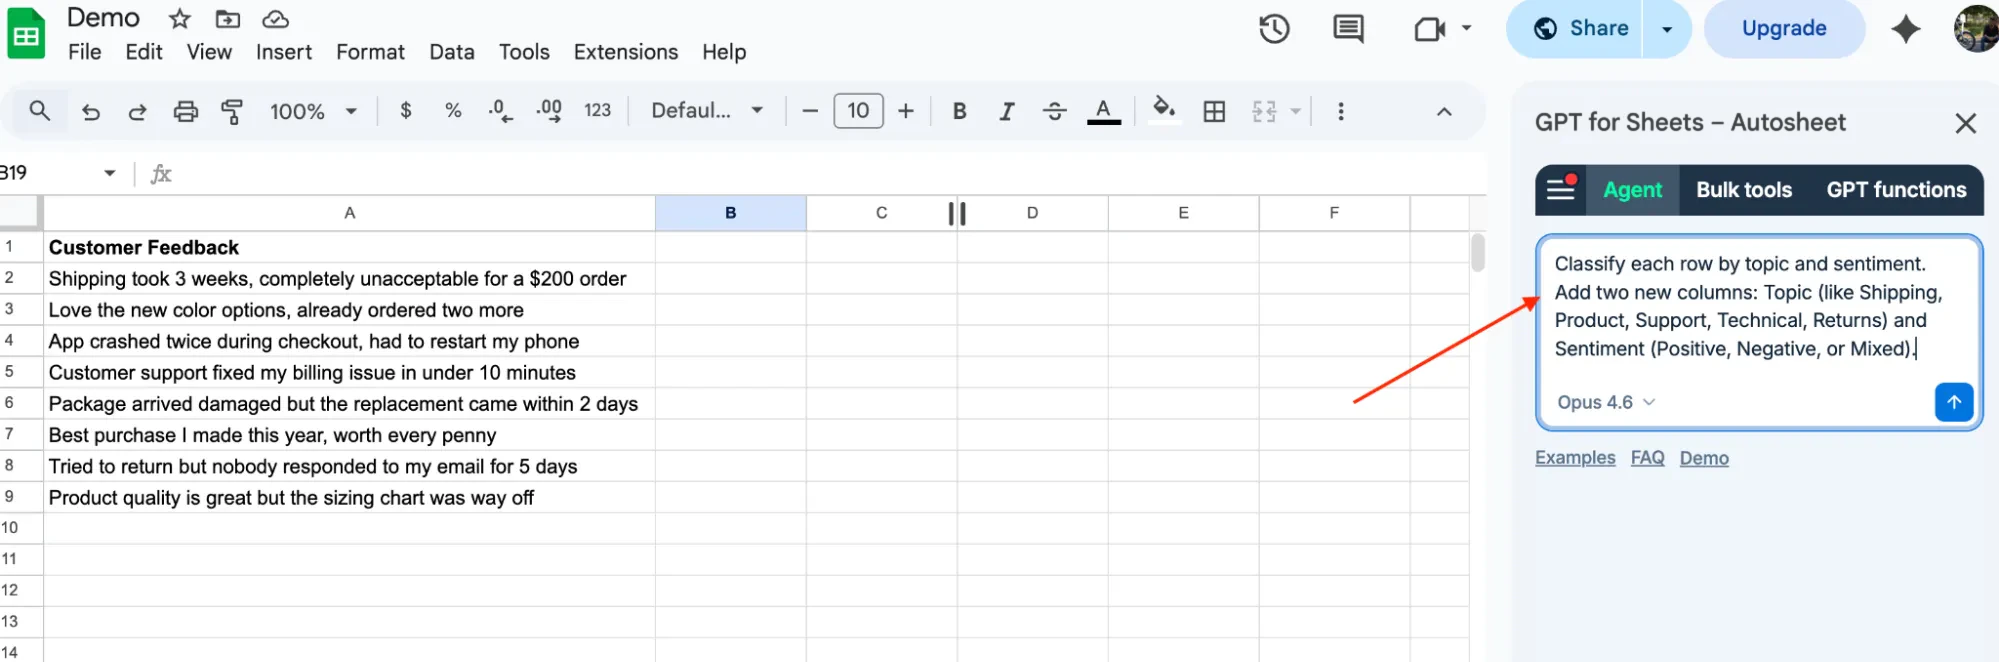Open the Format menu
1999x662 pixels.
point(370,52)
